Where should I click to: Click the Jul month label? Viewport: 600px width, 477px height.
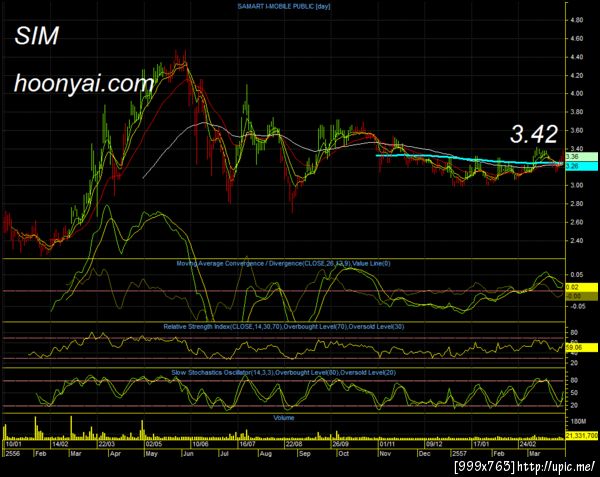[224, 453]
